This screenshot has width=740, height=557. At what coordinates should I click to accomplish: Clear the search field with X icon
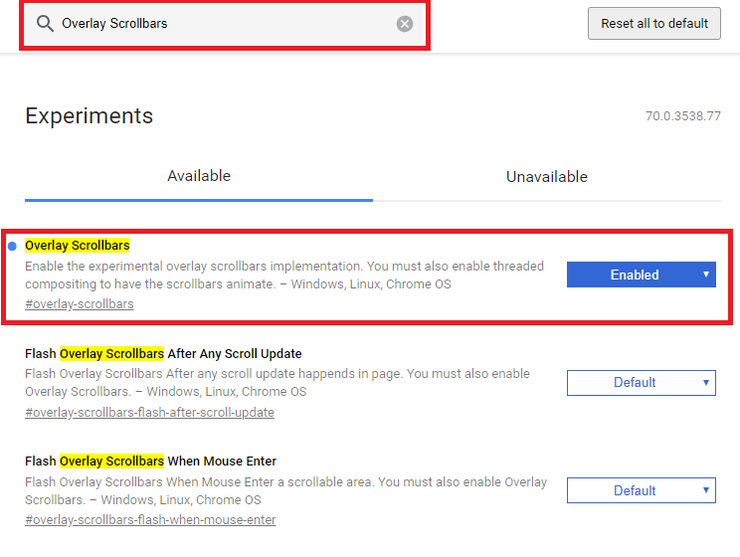click(404, 23)
